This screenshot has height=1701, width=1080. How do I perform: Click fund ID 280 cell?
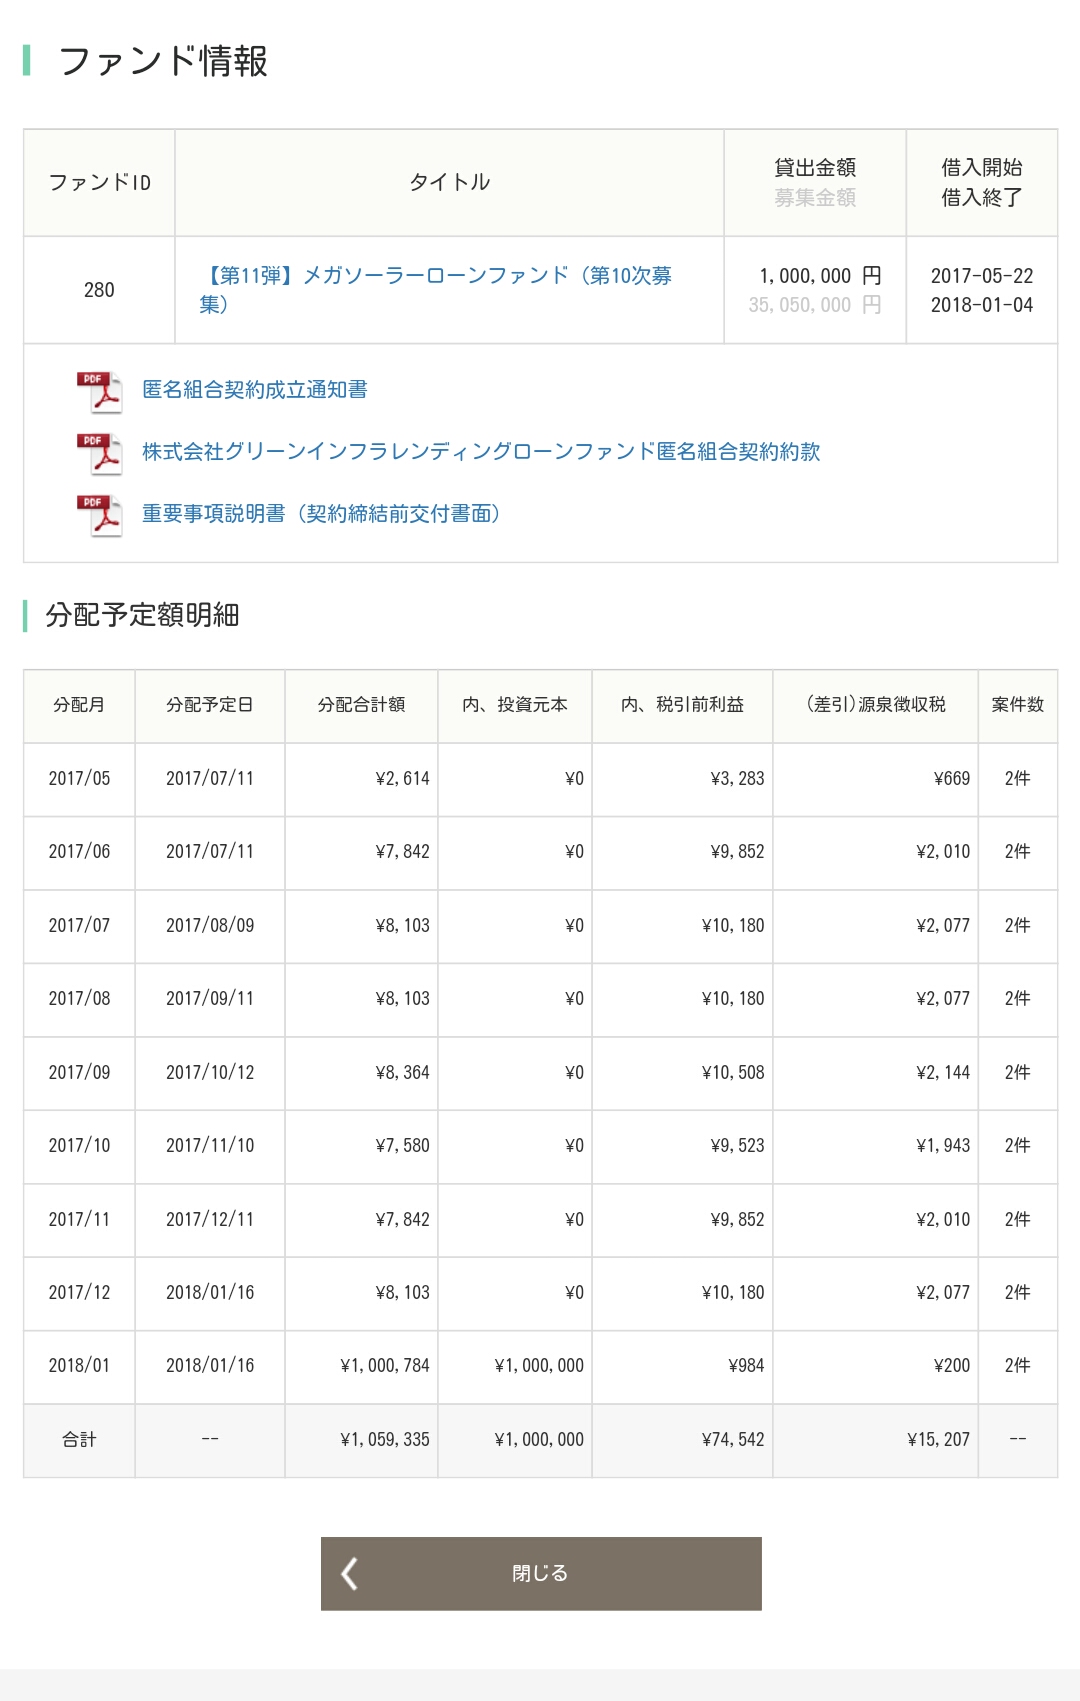(x=99, y=290)
